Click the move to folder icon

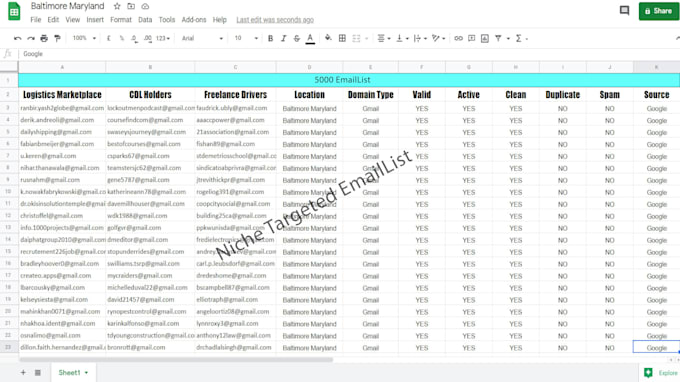pyautogui.click(x=131, y=7)
